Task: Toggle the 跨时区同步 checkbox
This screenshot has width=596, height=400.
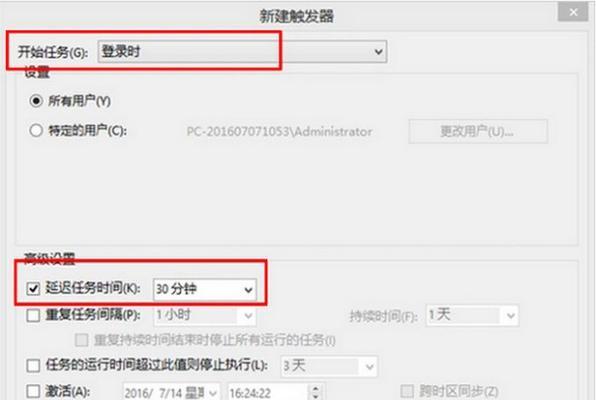Action: pos(407,391)
